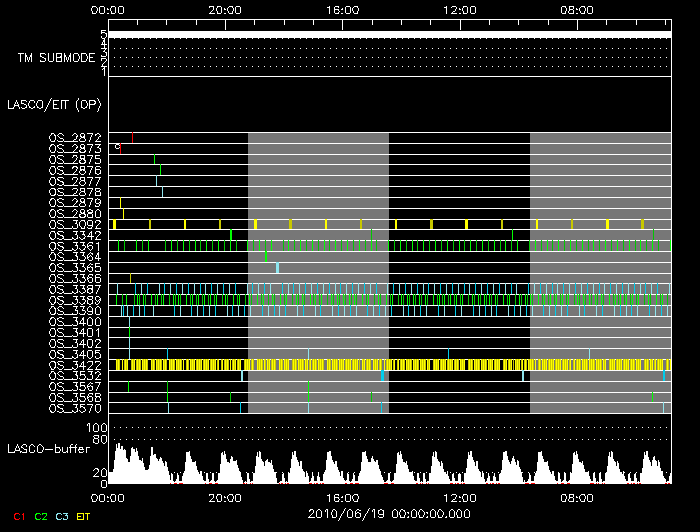Select the OS_3092 row label
The height and width of the screenshot is (532, 700).
coord(75,225)
